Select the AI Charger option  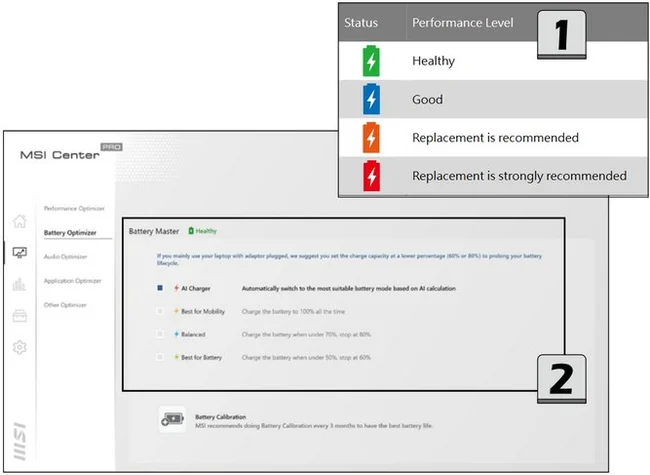click(x=160, y=288)
